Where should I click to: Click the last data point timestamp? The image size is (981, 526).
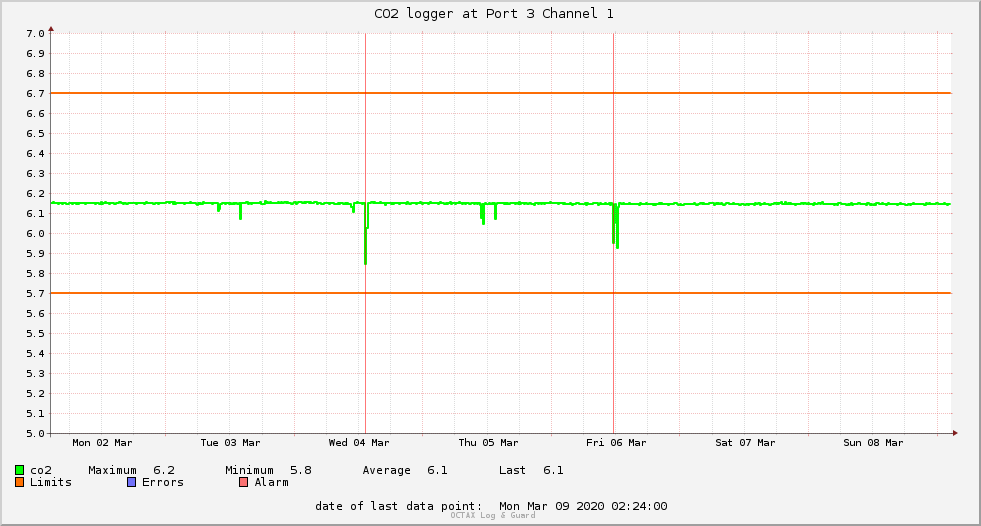pos(583,506)
